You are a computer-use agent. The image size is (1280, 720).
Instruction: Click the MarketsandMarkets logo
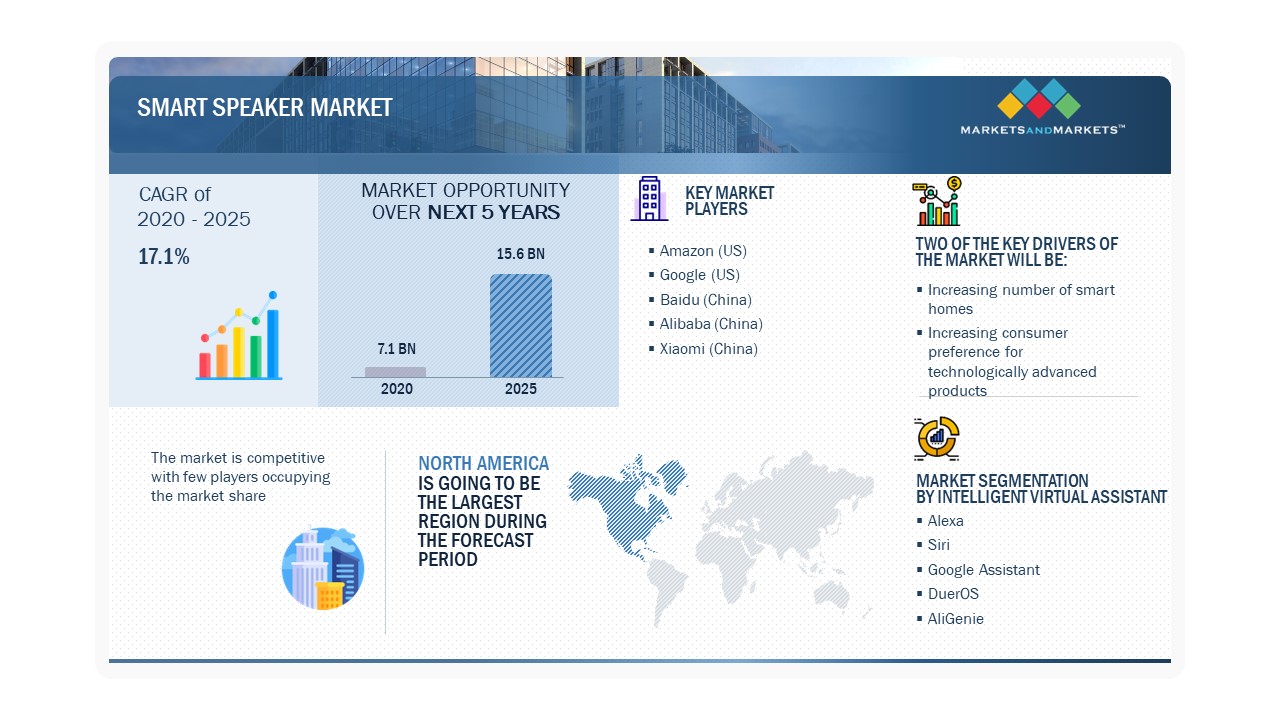click(x=1042, y=108)
